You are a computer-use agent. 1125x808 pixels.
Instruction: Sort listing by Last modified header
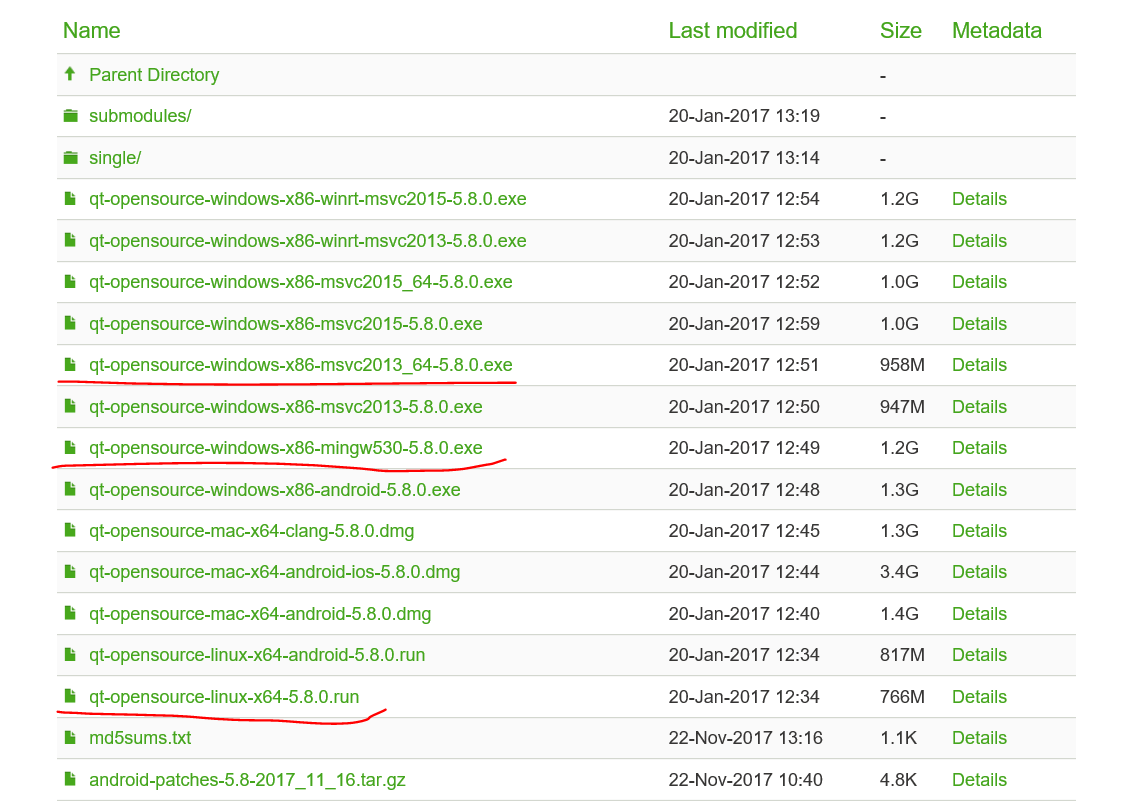733,31
